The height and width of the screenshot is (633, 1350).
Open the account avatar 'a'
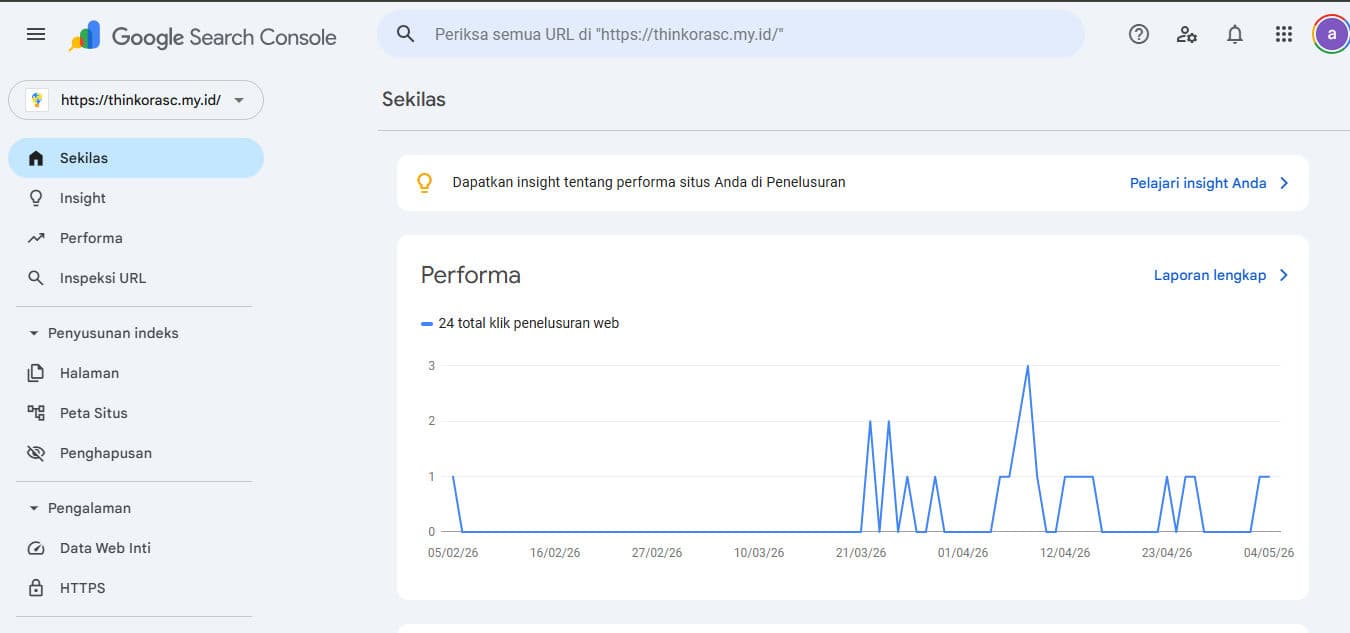(x=1331, y=34)
